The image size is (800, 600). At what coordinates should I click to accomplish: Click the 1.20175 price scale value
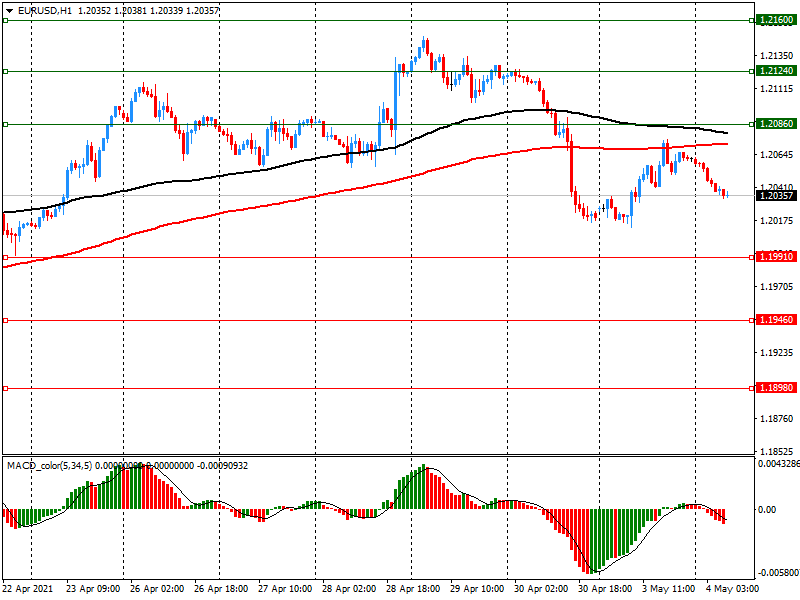click(x=777, y=221)
